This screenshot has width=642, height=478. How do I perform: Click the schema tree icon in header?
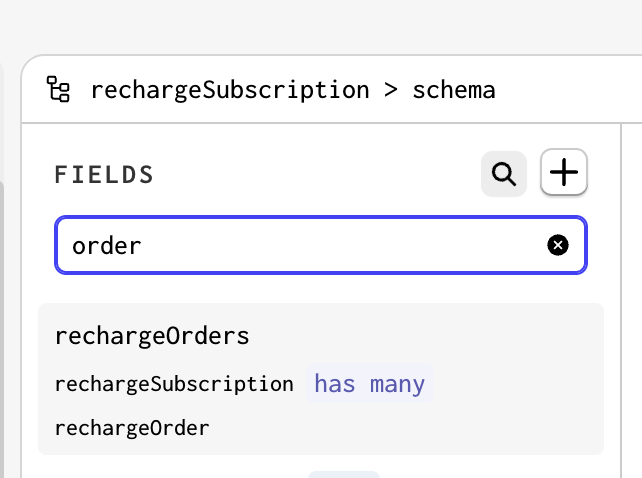(58, 89)
